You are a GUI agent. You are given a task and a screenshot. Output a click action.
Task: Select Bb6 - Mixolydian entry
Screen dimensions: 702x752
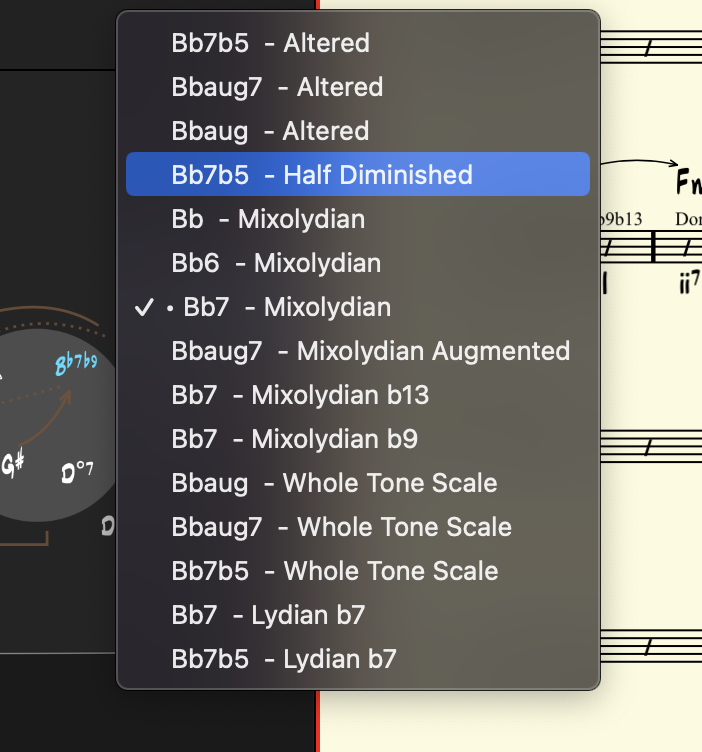point(276,263)
